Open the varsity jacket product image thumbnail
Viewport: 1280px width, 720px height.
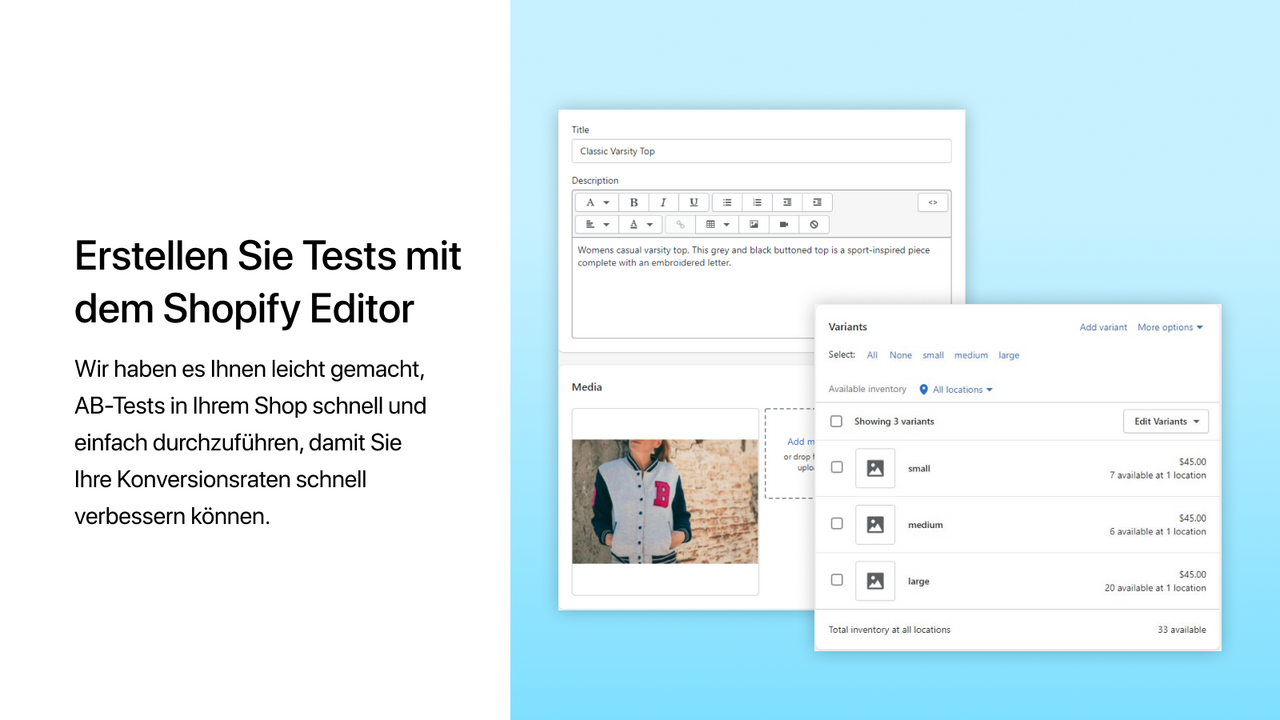[x=665, y=501]
